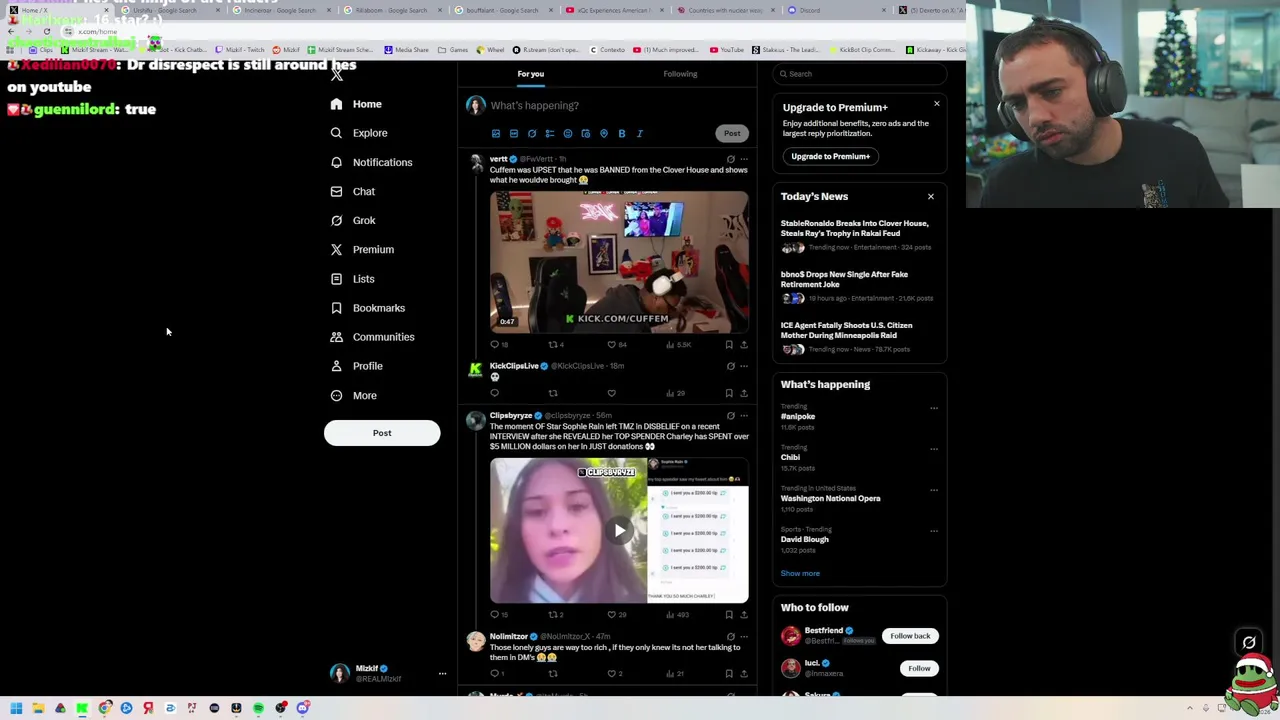The image size is (1280, 720).
Task: Play the Sophie Rain interview video
Action: (x=619, y=530)
